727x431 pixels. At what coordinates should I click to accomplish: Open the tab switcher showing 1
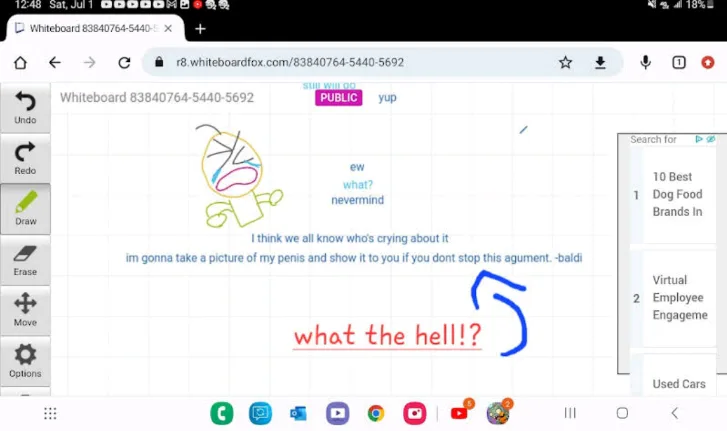[679, 62]
